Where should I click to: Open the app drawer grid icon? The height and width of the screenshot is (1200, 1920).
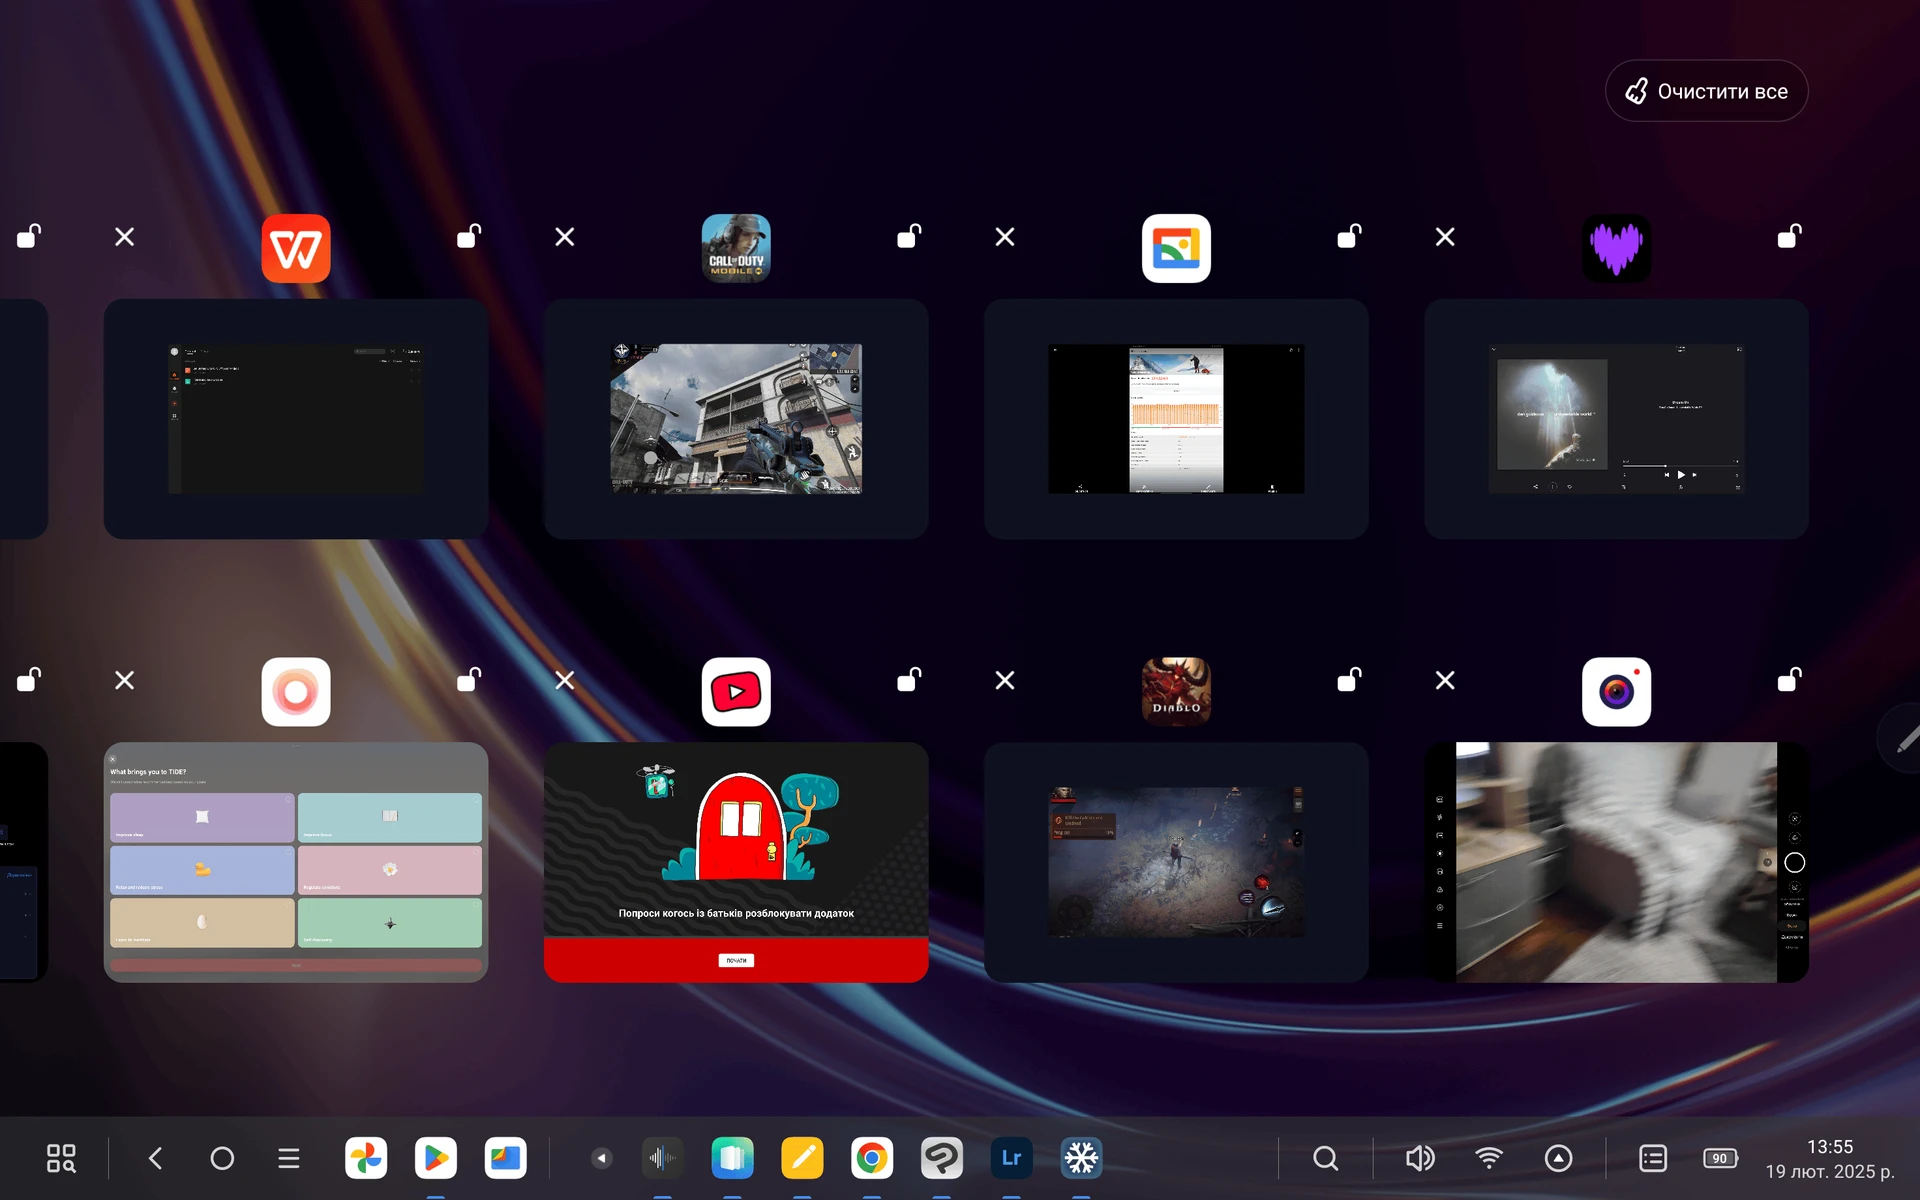click(x=61, y=1158)
